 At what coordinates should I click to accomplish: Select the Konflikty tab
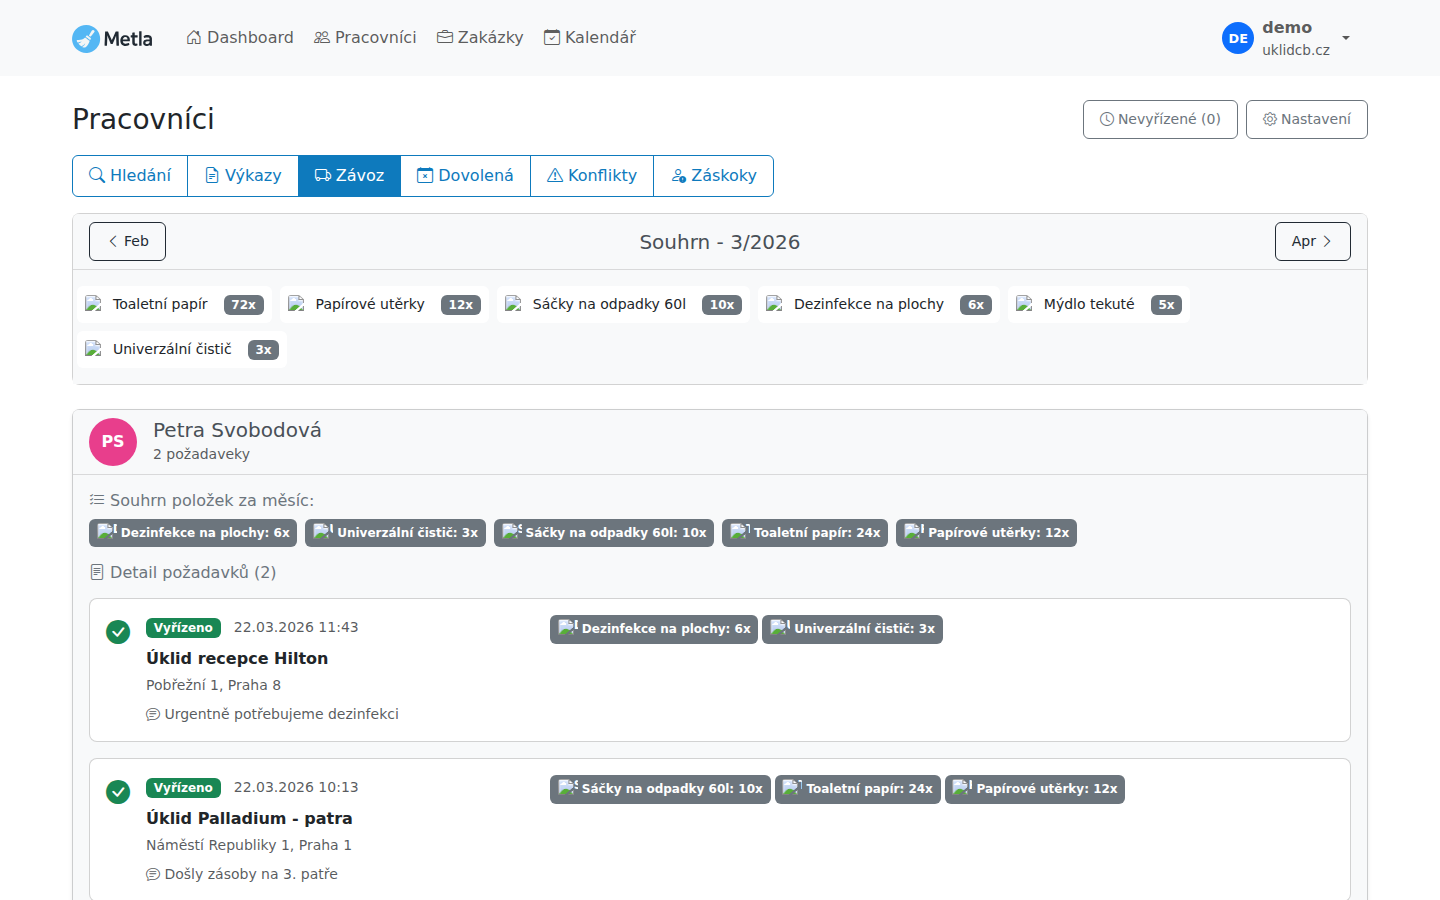tap(592, 176)
